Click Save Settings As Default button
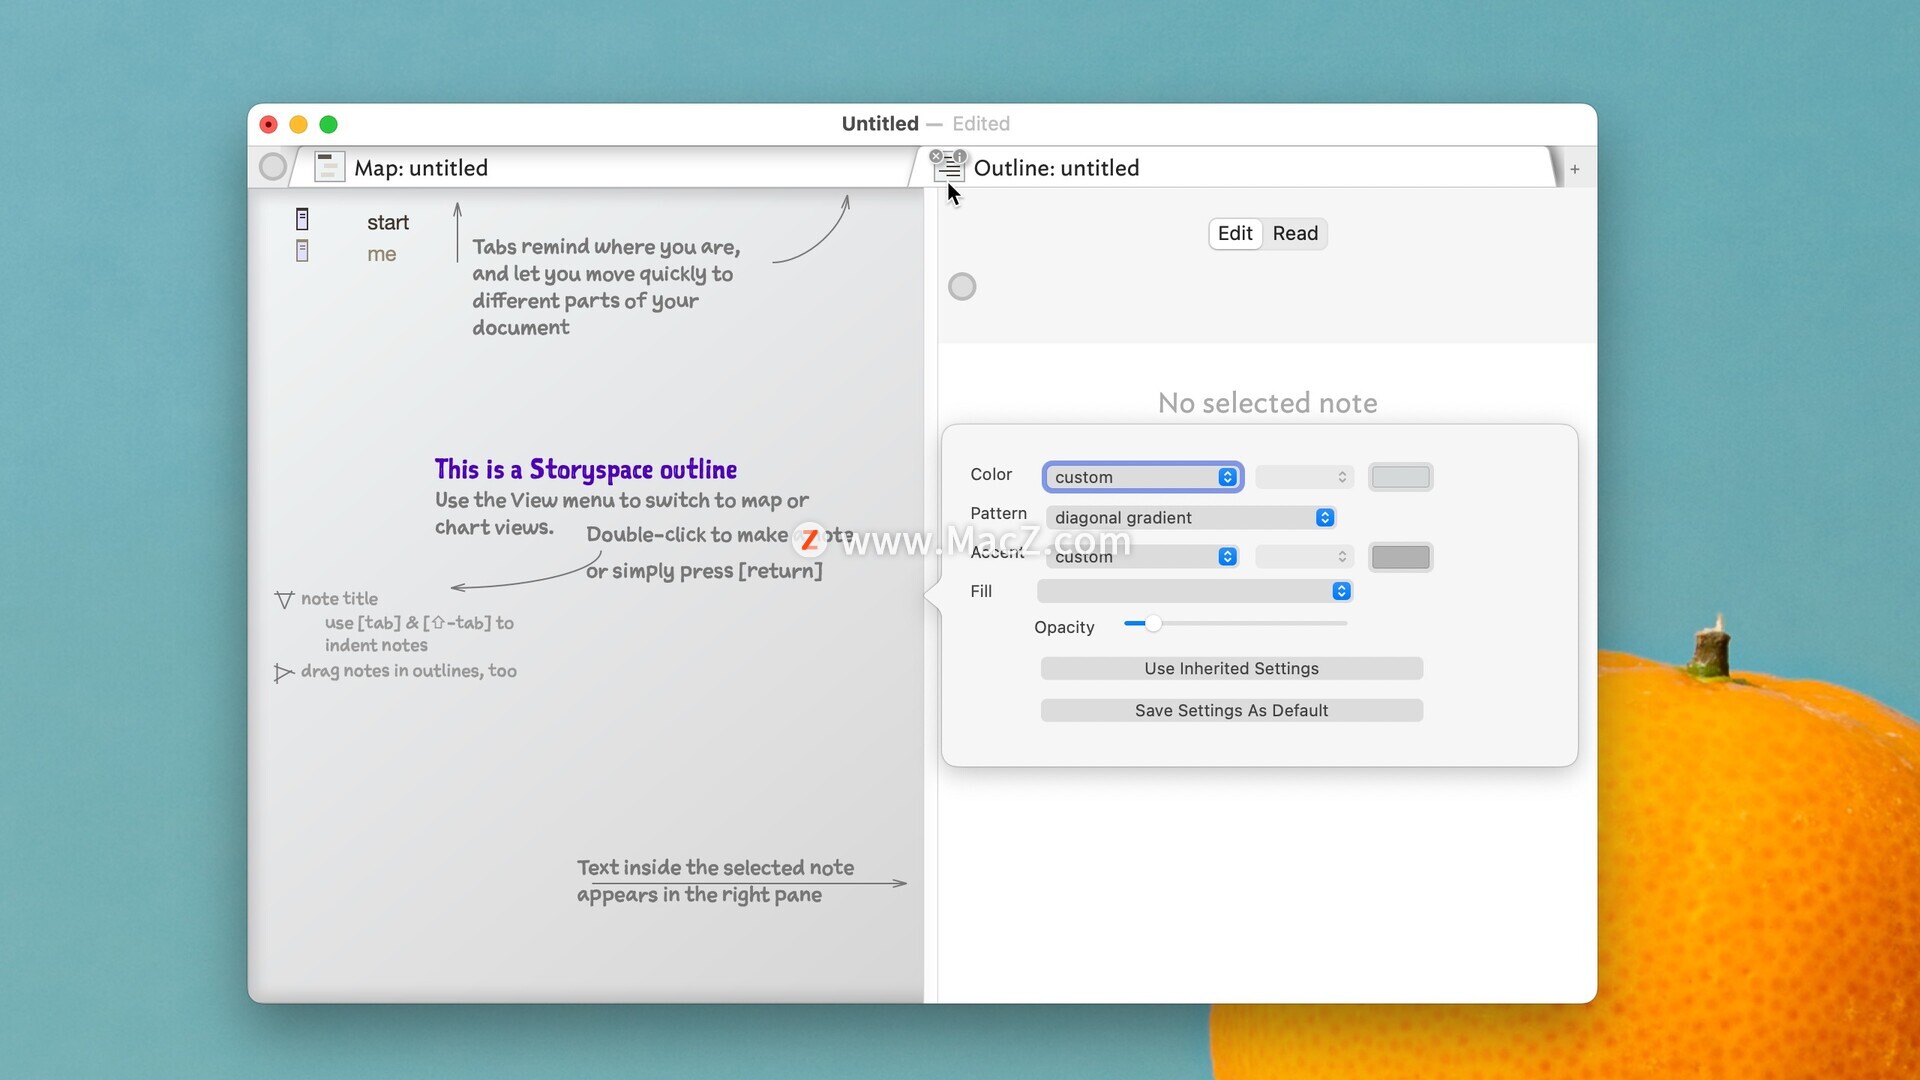Image resolution: width=1920 pixels, height=1080 pixels. click(1231, 710)
